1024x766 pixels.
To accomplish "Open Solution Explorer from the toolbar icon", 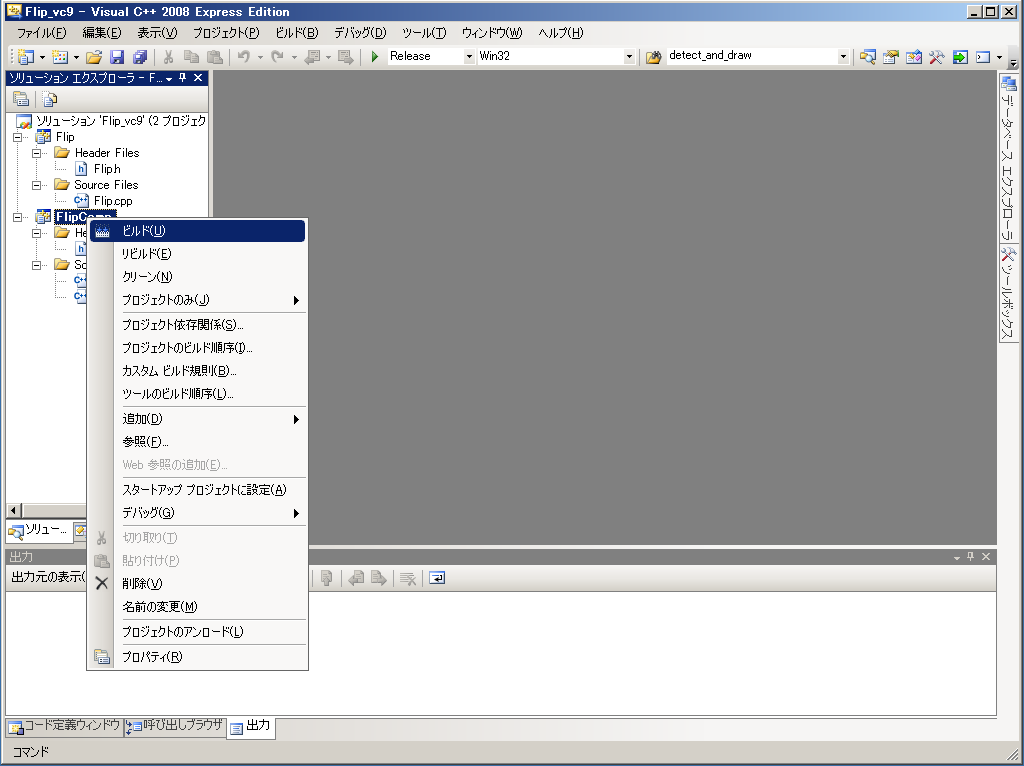I will tap(867, 57).
